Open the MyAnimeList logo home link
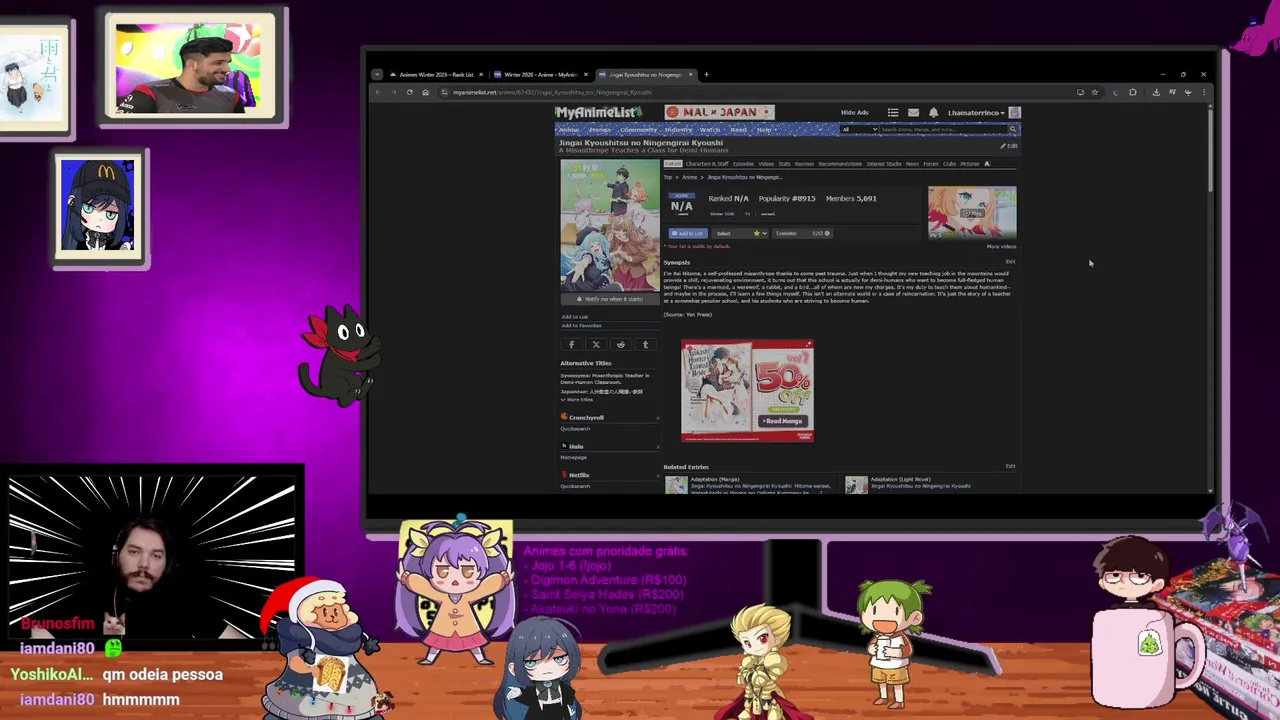Screen dimensions: 1280x720 [x=598, y=113]
